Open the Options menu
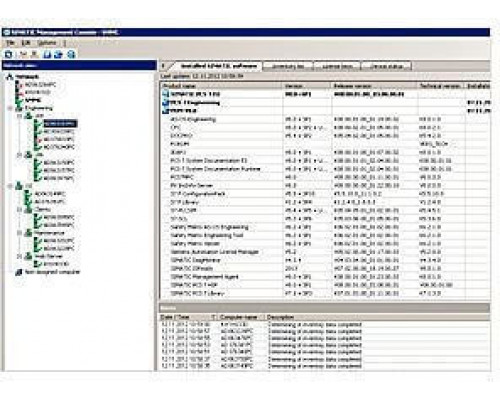 (47, 43)
